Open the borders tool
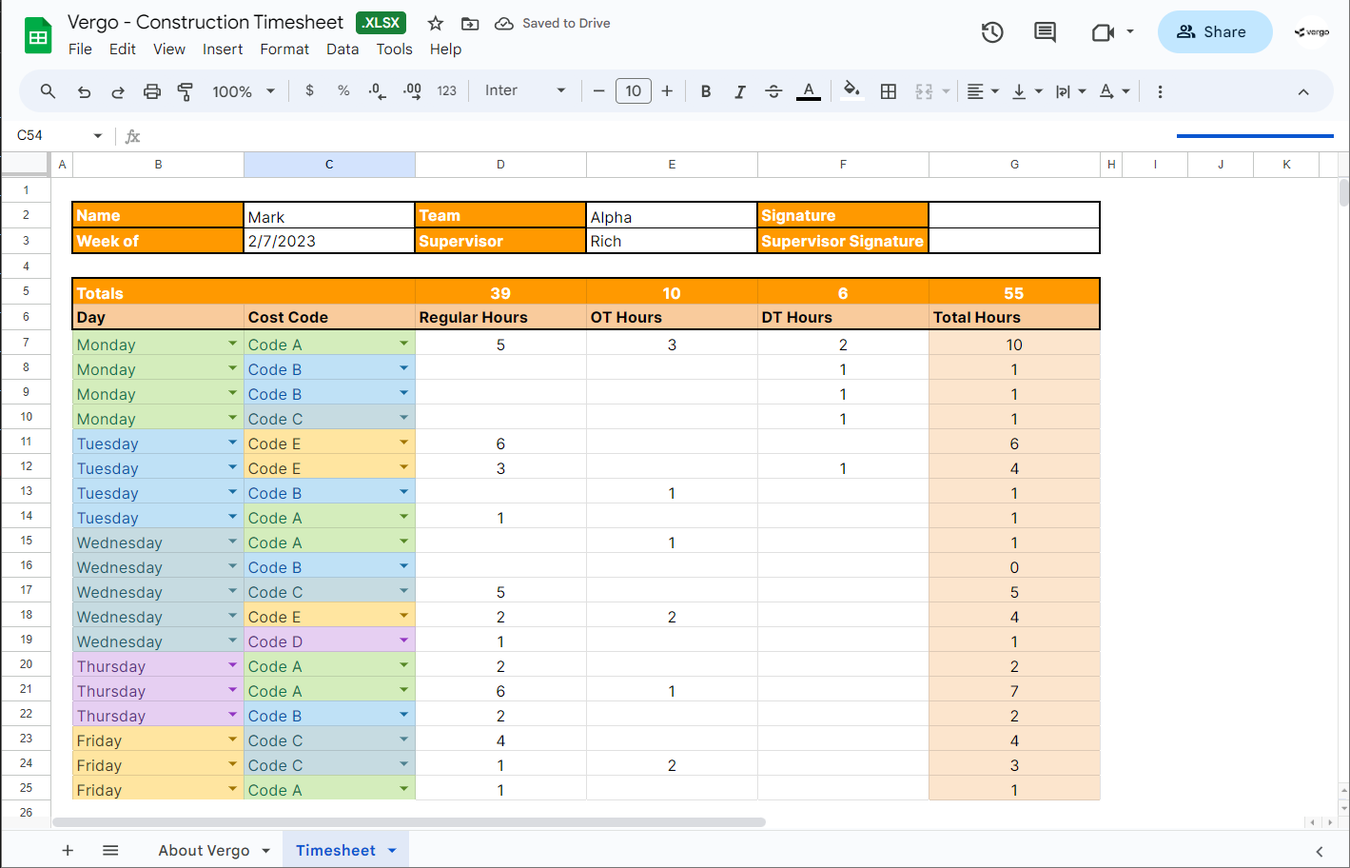The width and height of the screenshot is (1350, 868). (x=888, y=91)
